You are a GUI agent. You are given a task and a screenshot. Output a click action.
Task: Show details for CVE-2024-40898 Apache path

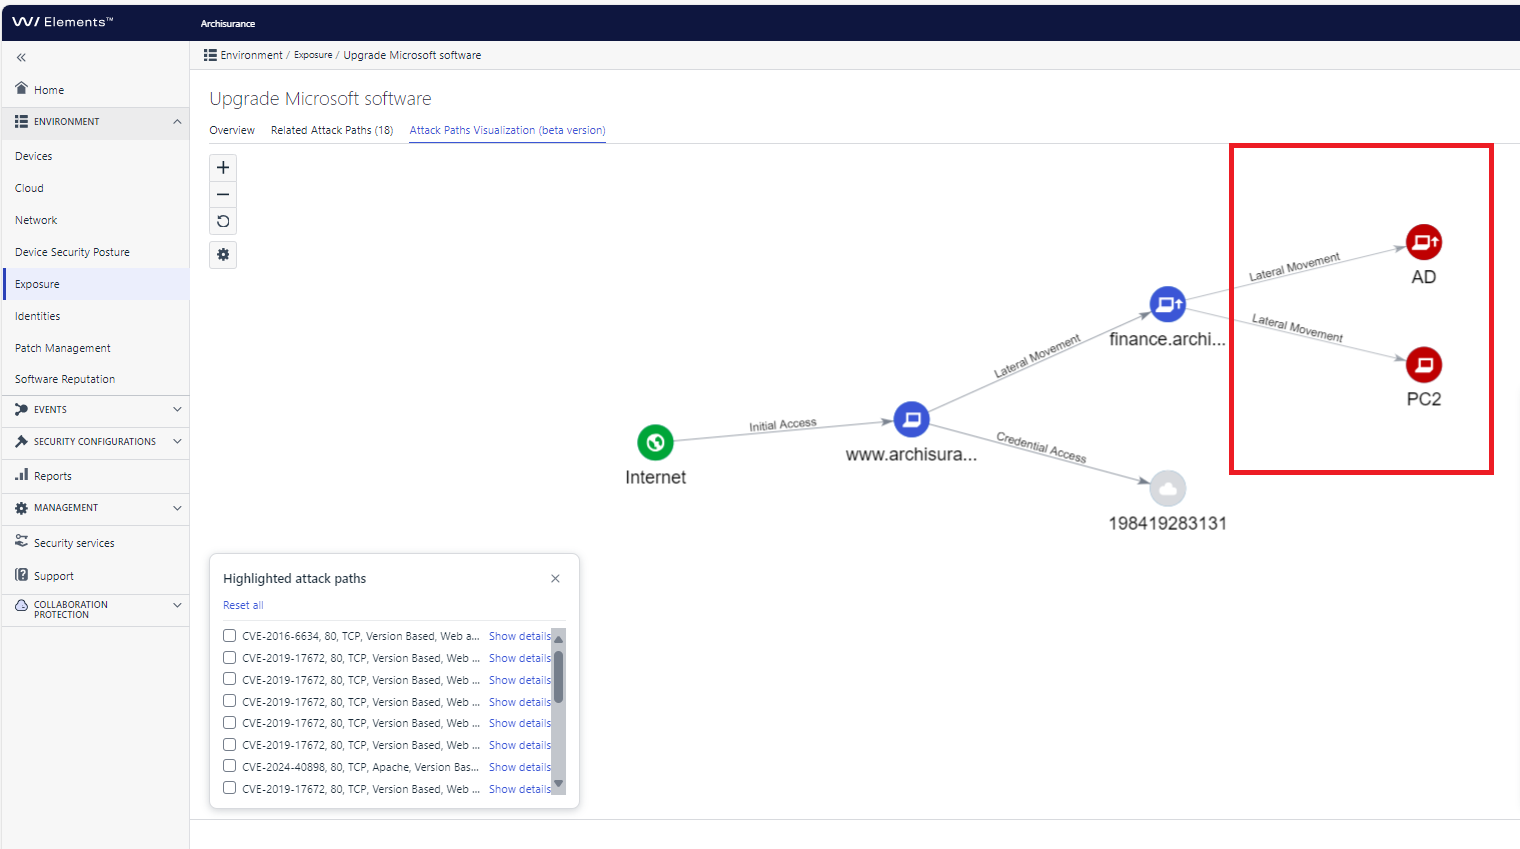coord(520,767)
